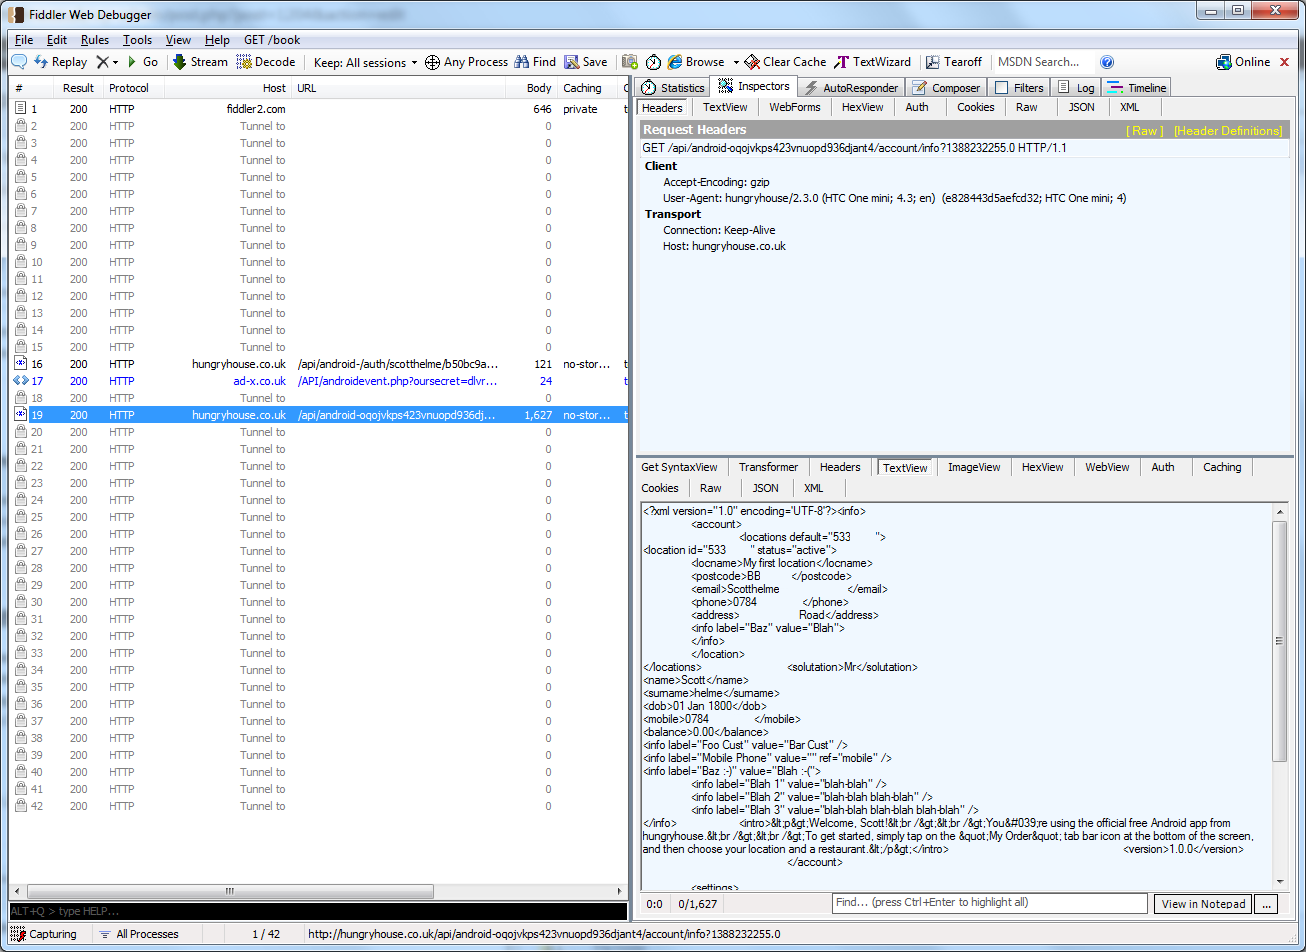
Task: Sort sessions by the Host column header
Action: point(227,88)
